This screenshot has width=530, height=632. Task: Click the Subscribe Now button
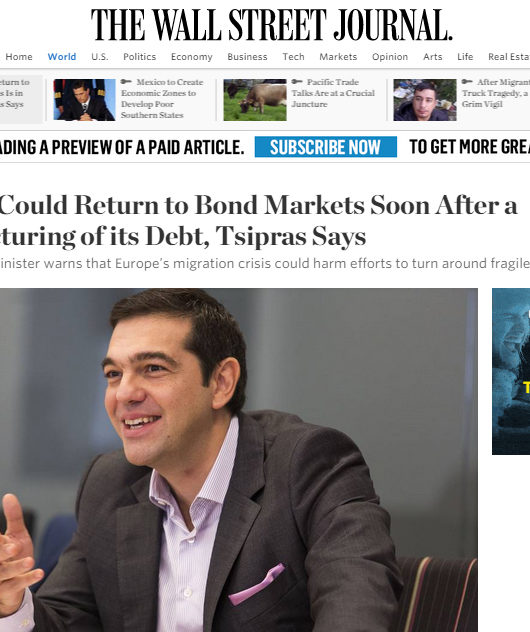[x=326, y=147]
